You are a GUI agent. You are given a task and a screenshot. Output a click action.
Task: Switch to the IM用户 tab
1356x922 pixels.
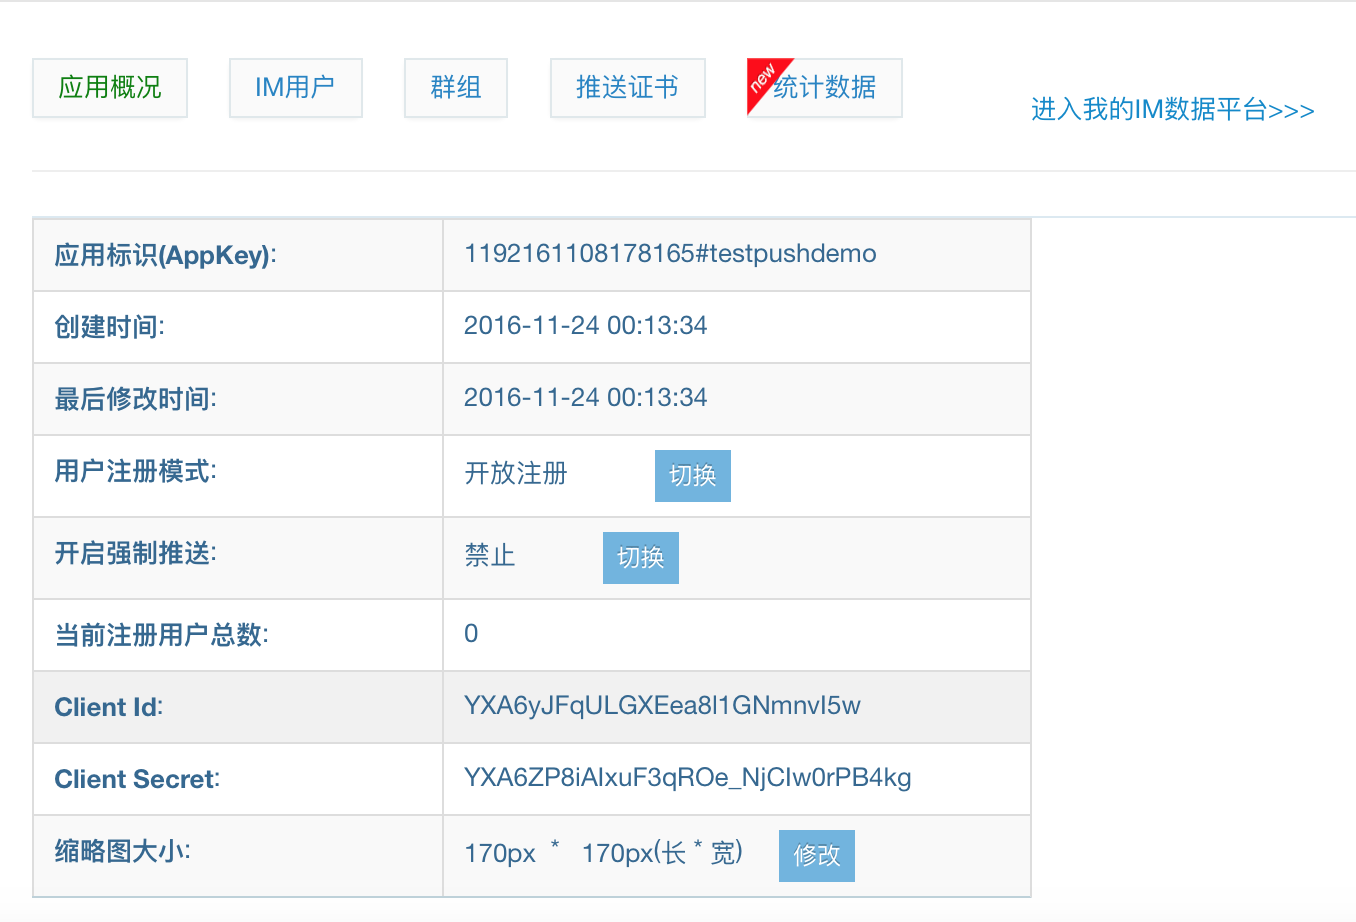(x=295, y=88)
